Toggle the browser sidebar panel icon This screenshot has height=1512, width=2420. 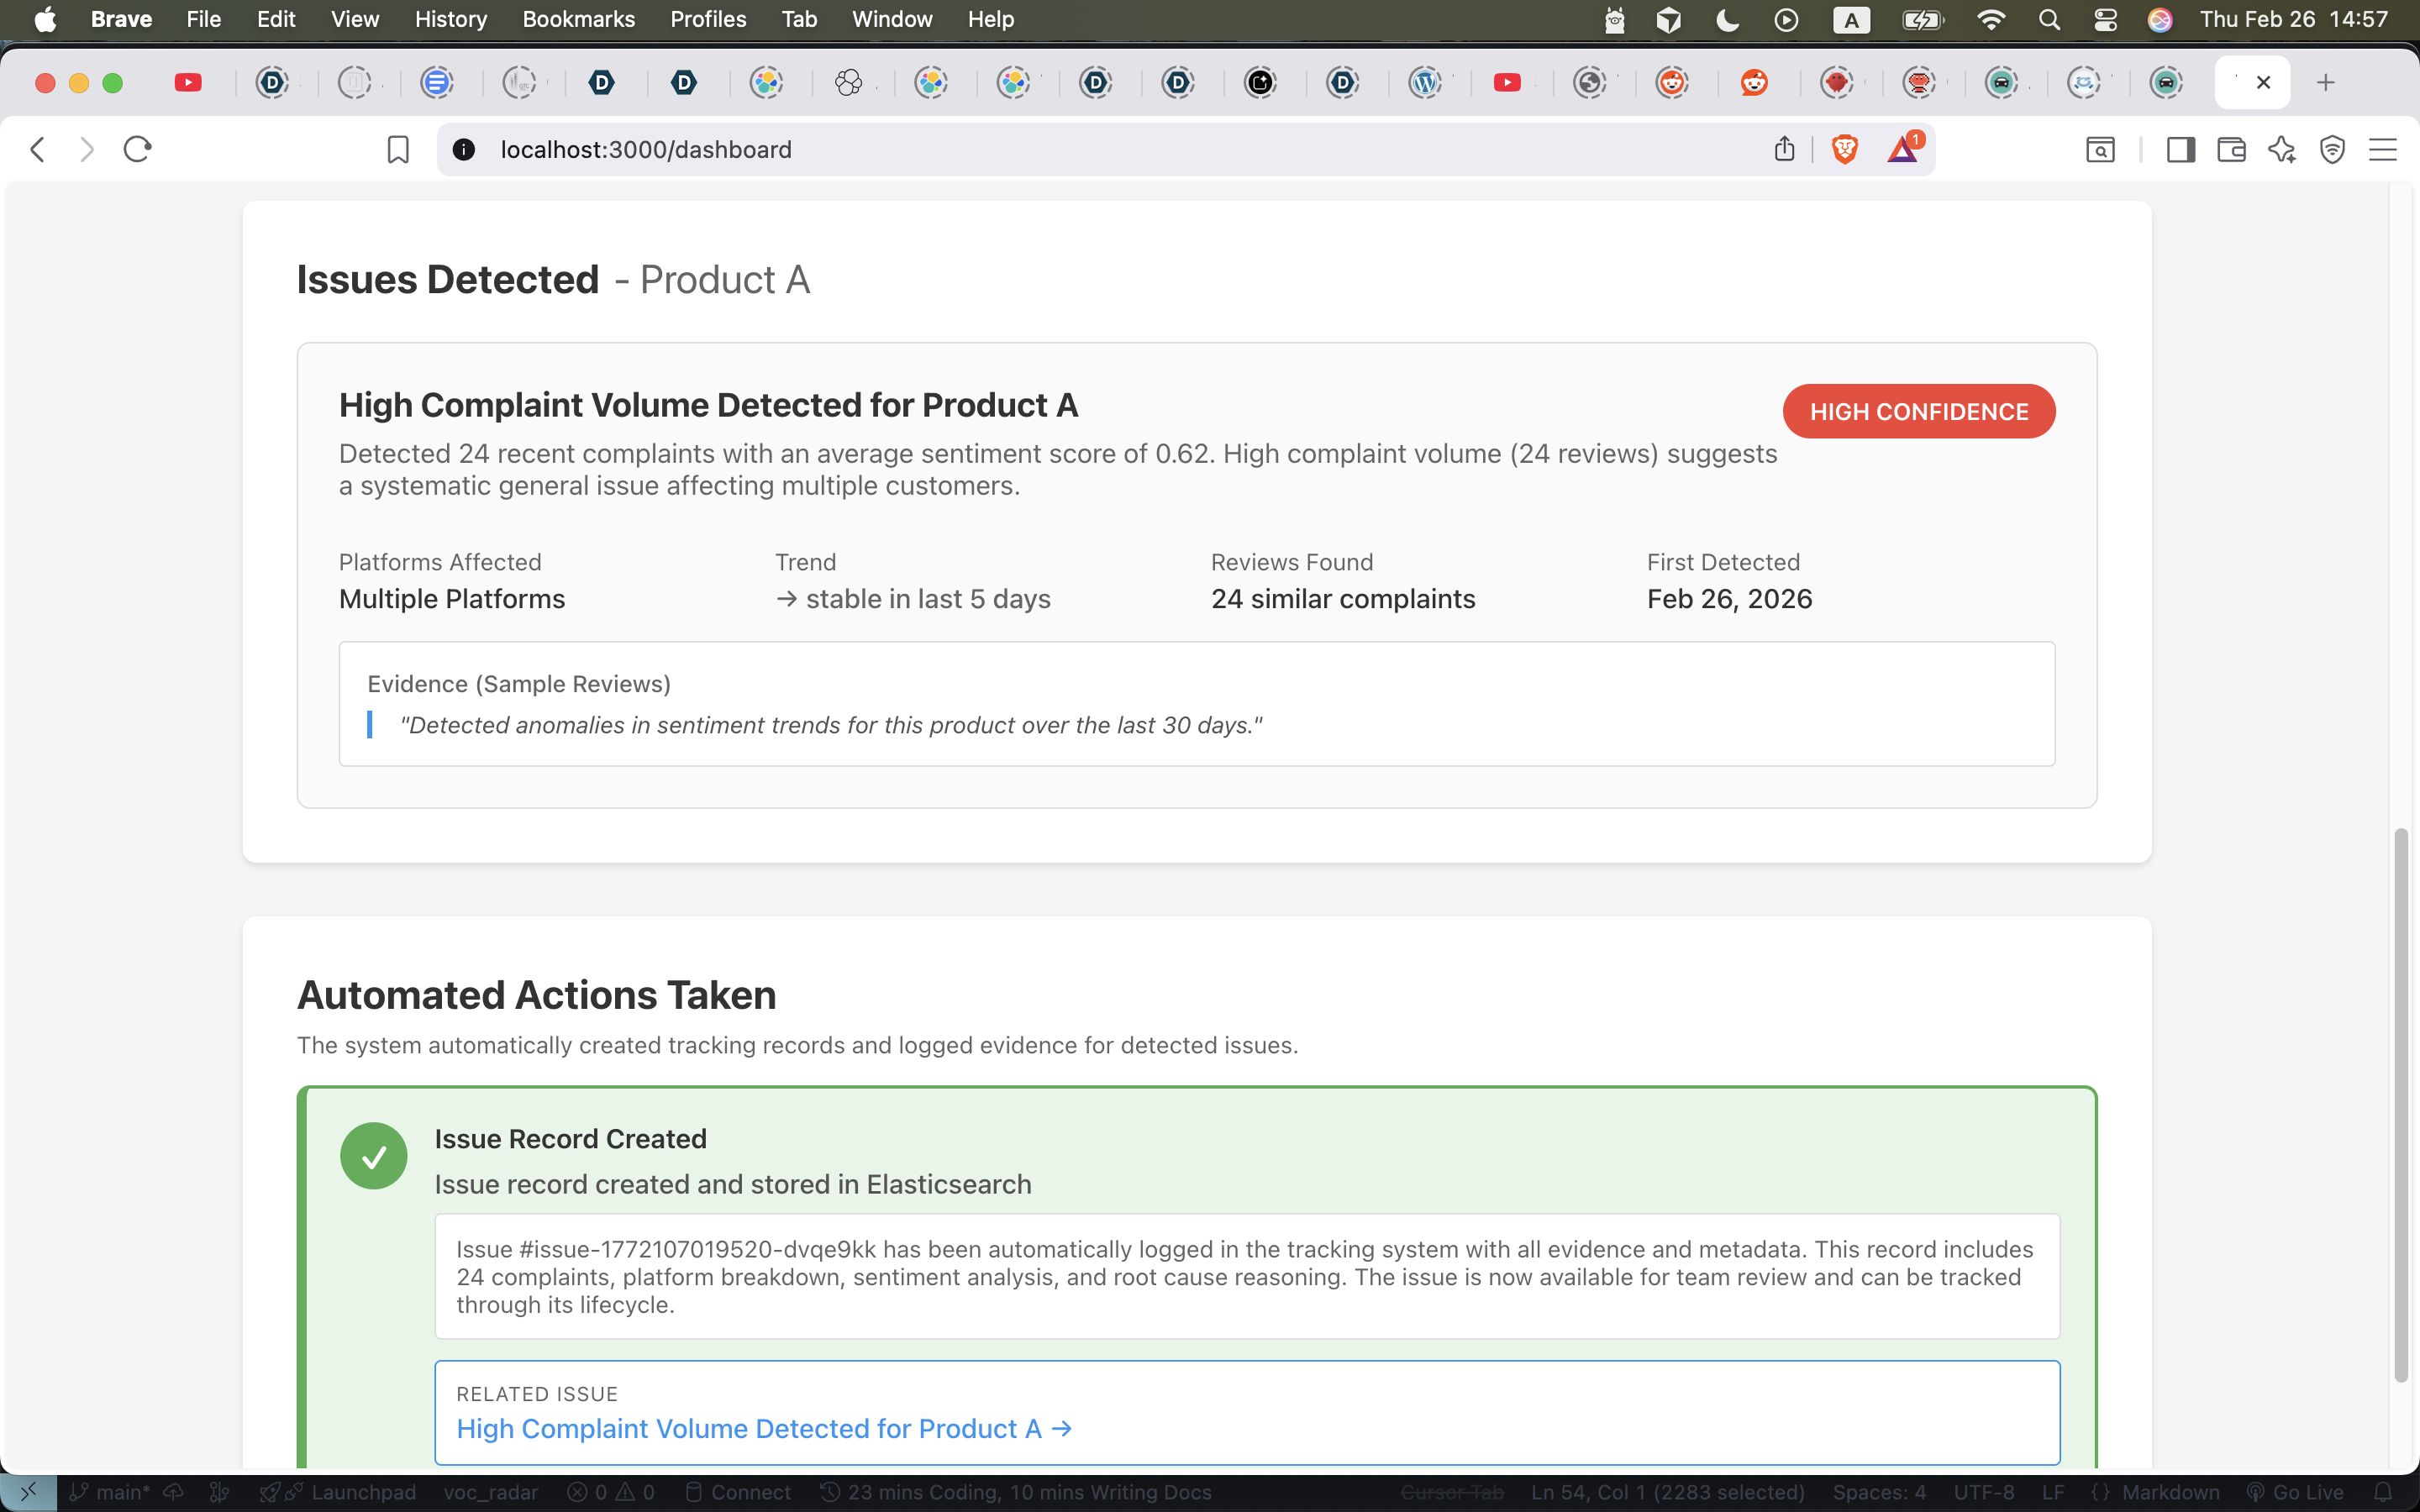(2180, 150)
